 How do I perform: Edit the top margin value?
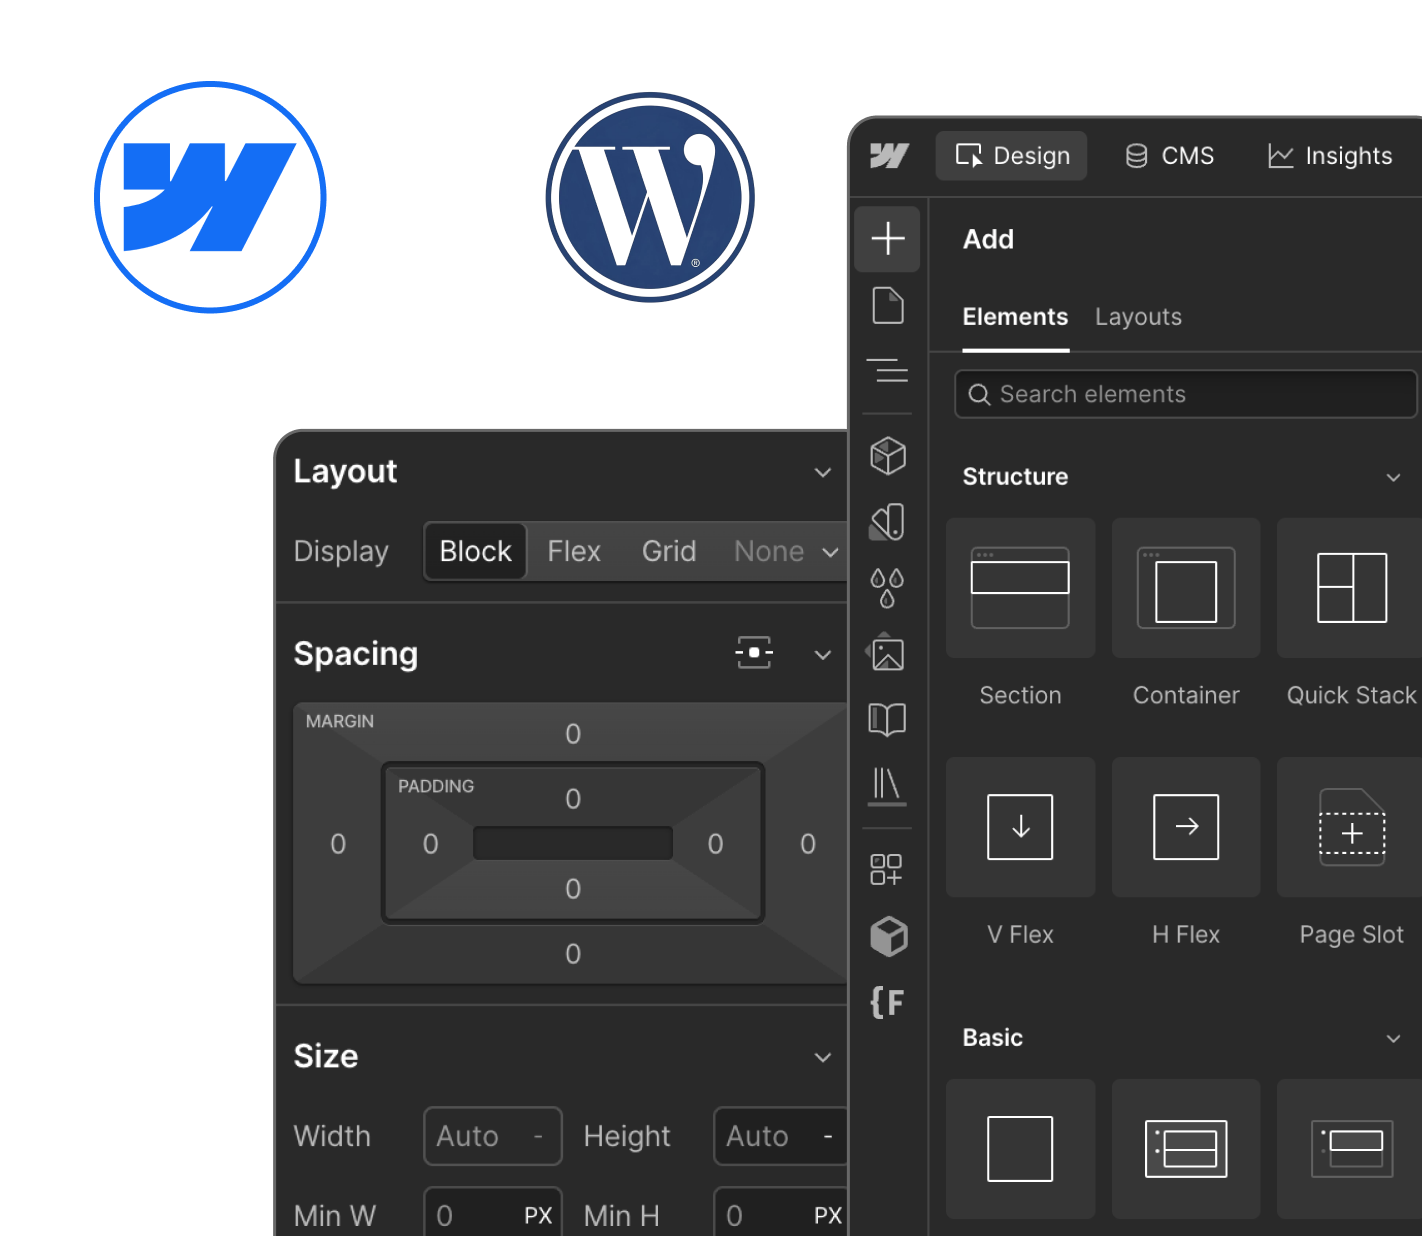(x=573, y=734)
